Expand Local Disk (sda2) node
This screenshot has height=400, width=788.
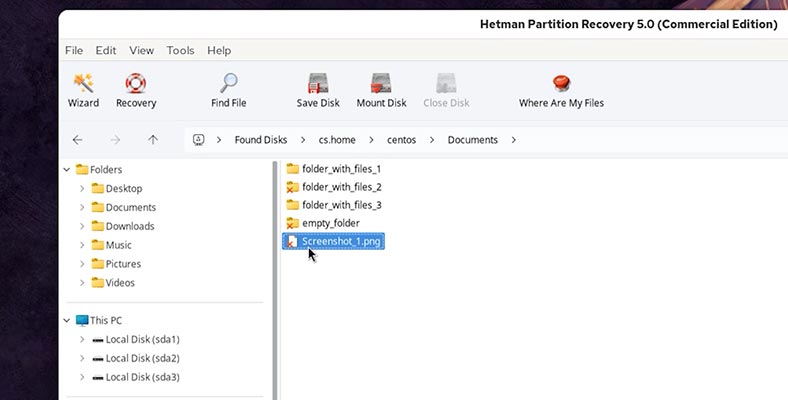(x=82, y=358)
